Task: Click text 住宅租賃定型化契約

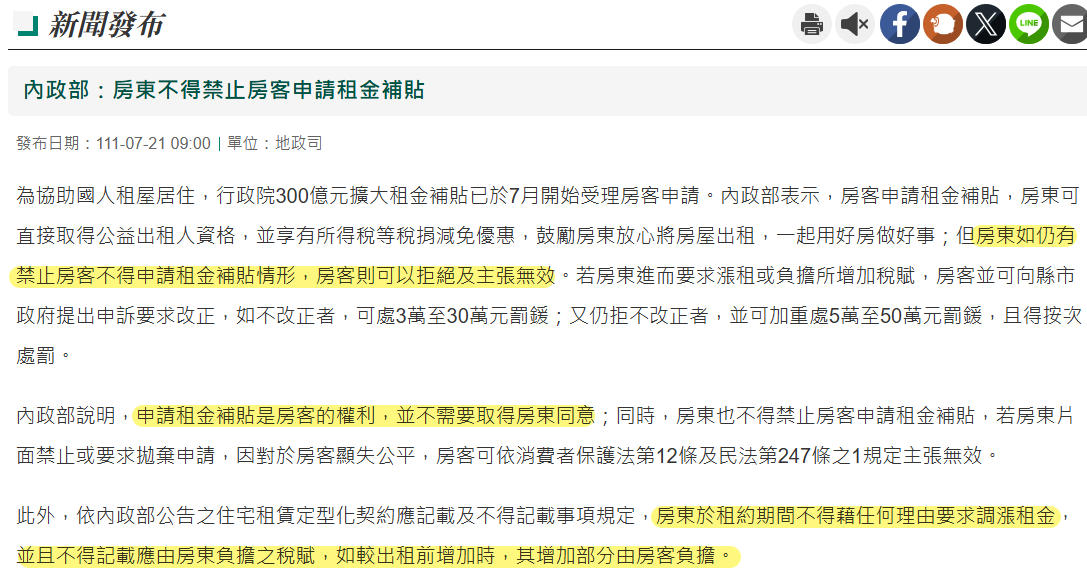Action: [x=306, y=515]
